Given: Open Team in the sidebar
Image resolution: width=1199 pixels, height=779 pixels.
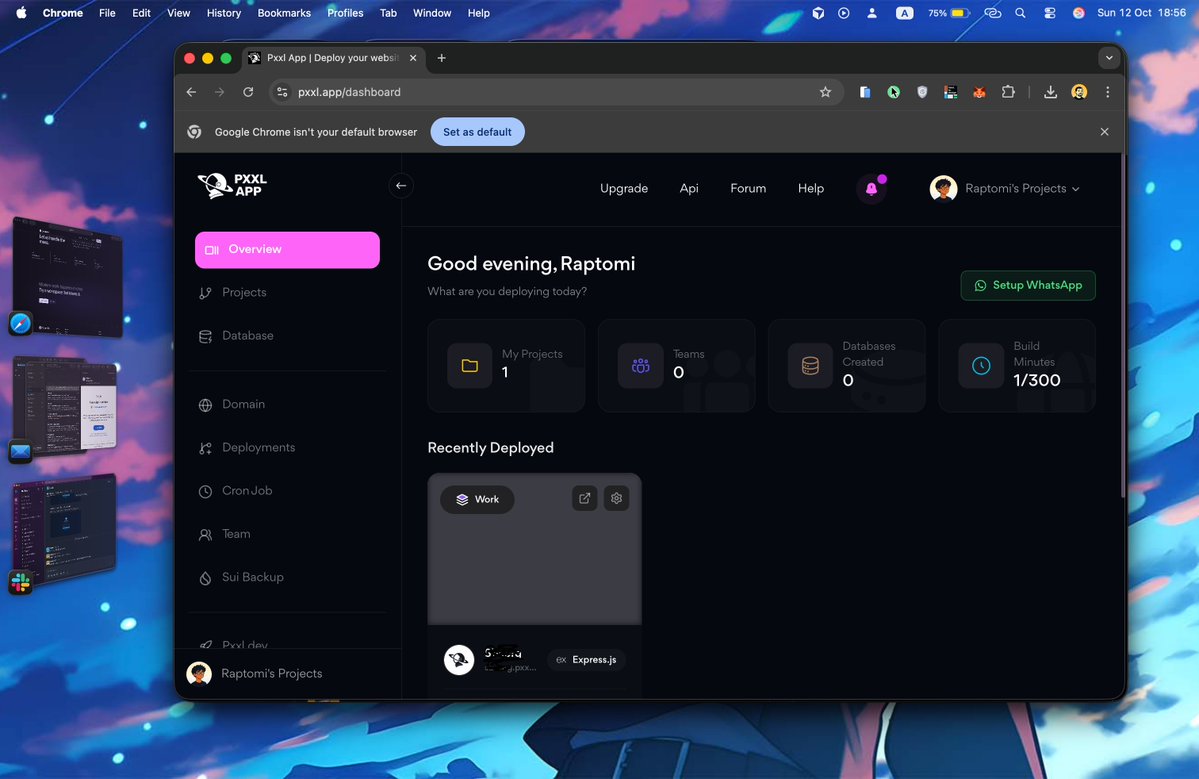Looking at the screenshot, I should (236, 534).
